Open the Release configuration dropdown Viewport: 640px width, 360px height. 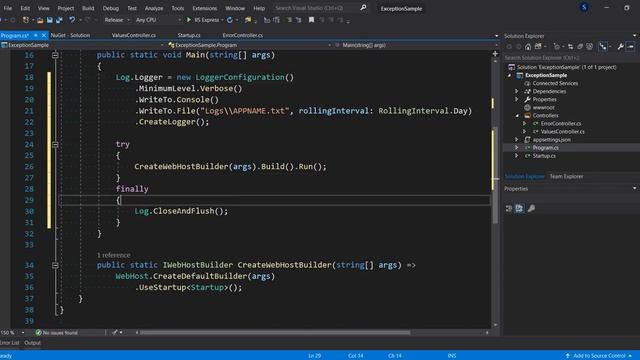pos(117,20)
